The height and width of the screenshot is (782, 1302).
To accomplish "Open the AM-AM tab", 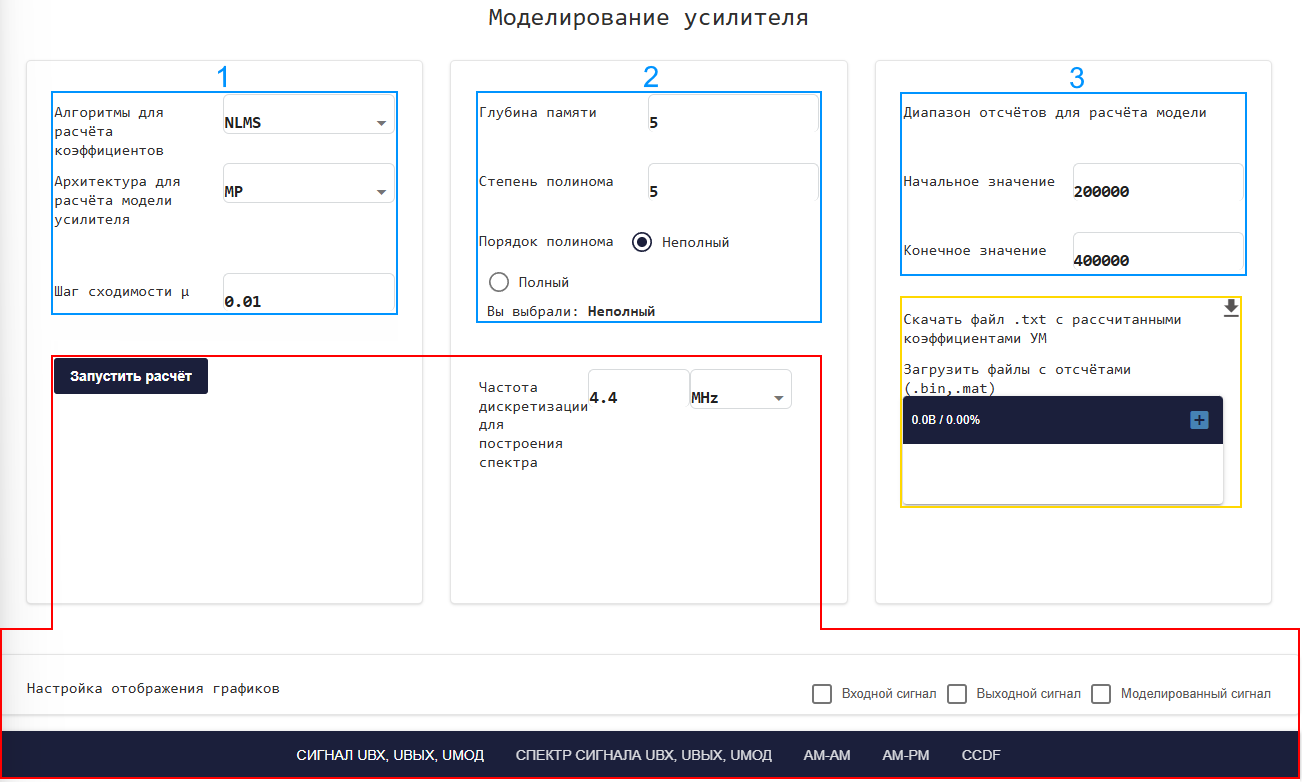I will pyautogui.click(x=826, y=755).
